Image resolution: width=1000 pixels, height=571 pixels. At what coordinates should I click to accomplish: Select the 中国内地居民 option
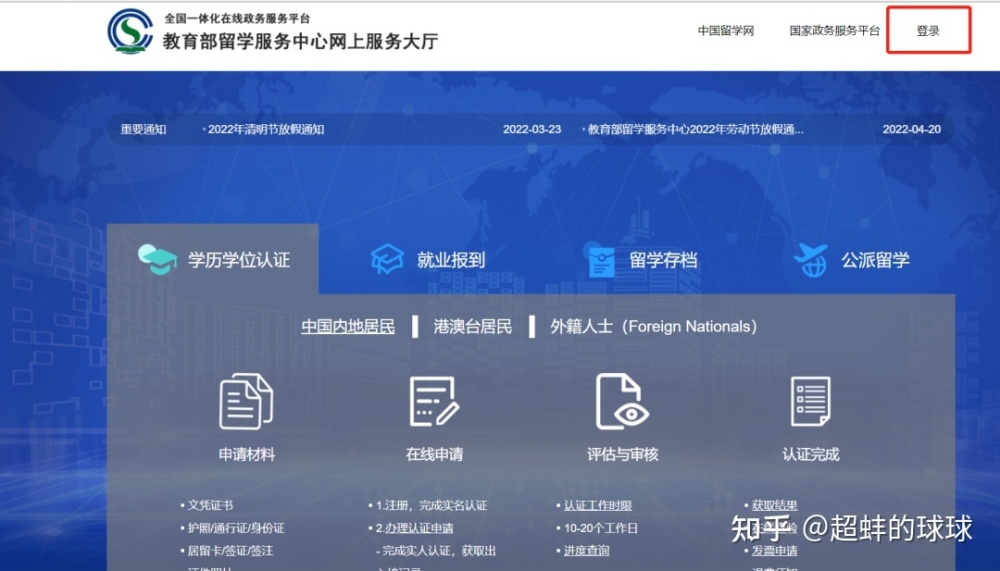tap(348, 327)
